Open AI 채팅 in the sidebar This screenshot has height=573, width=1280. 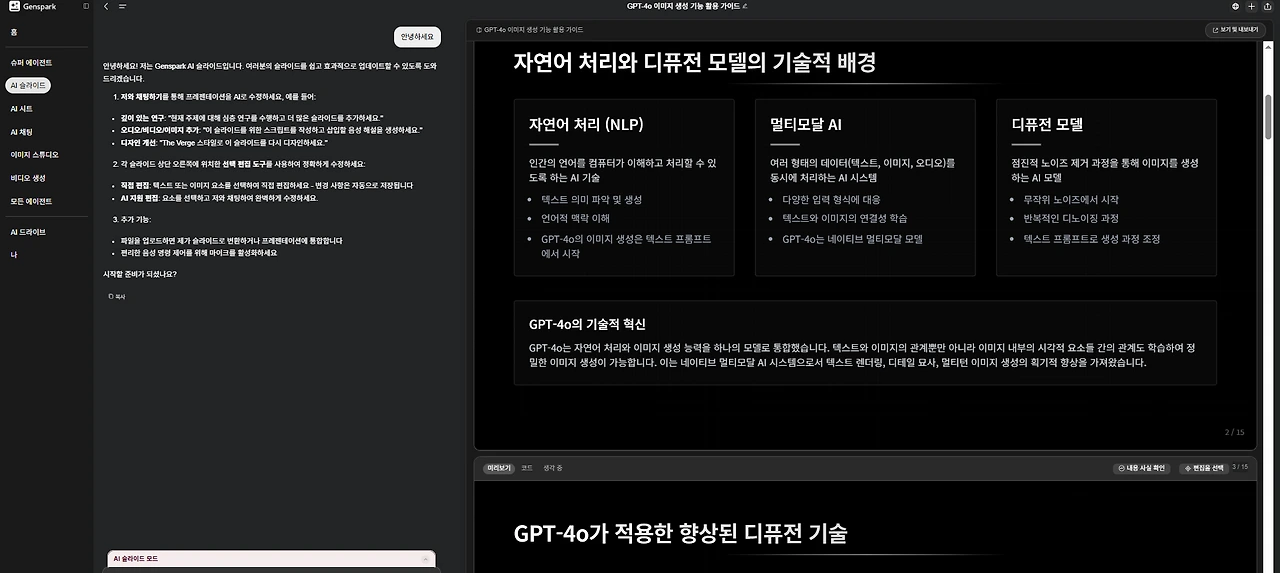point(21,131)
